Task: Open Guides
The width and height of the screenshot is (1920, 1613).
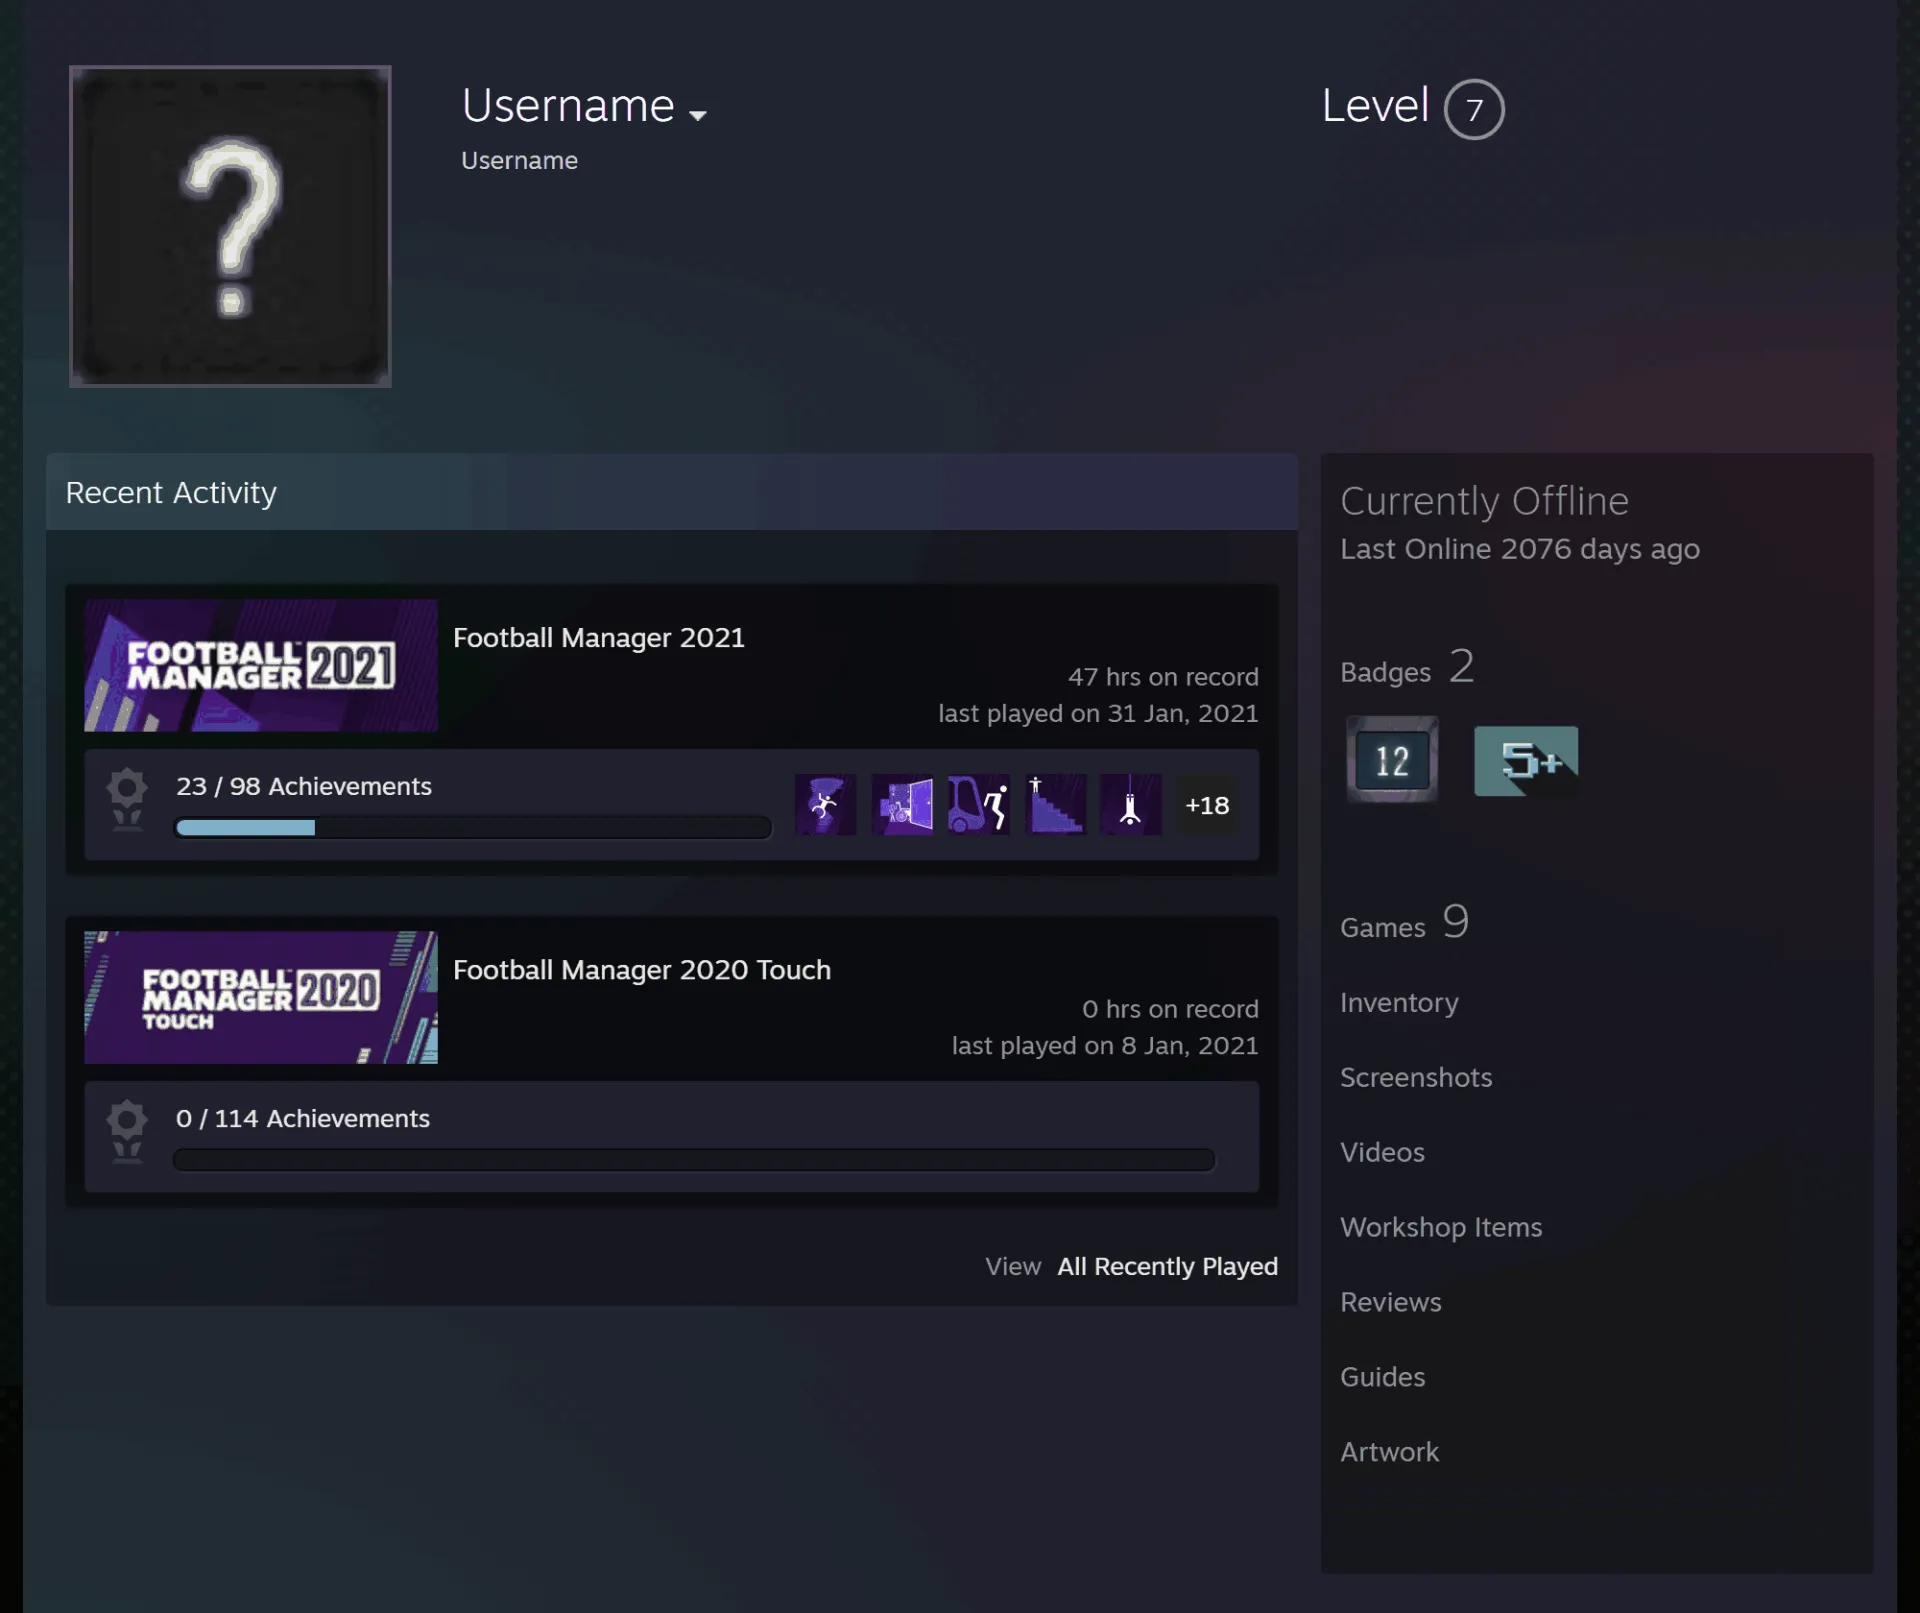Action: [1382, 1377]
